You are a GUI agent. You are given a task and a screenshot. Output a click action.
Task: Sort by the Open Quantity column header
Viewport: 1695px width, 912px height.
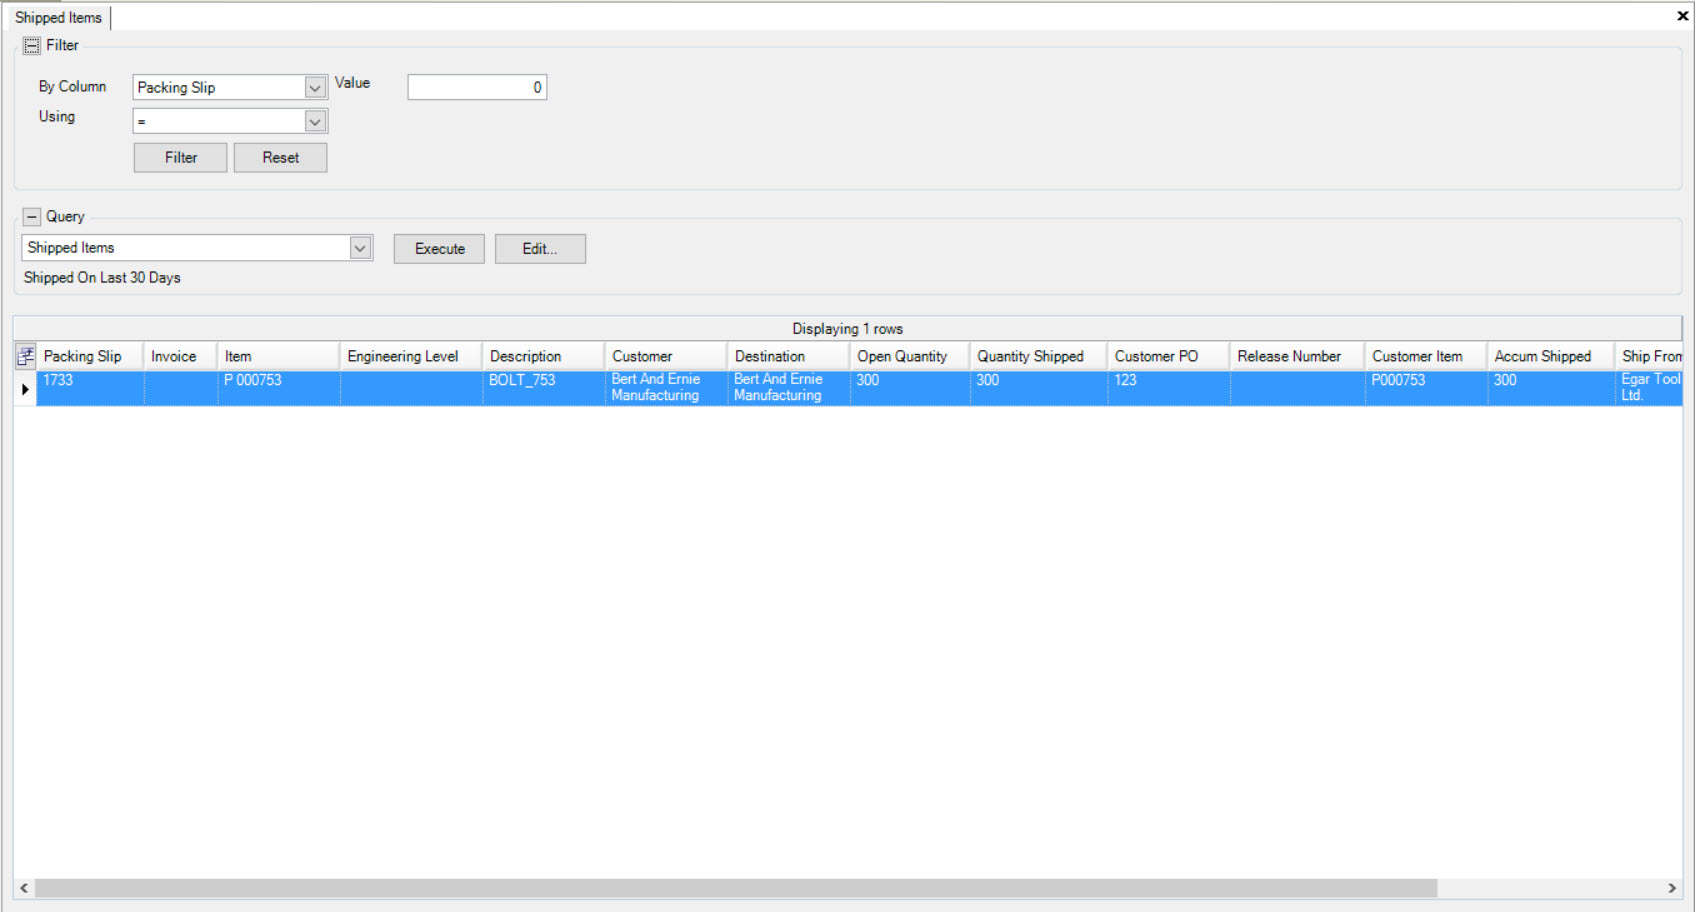pos(910,356)
